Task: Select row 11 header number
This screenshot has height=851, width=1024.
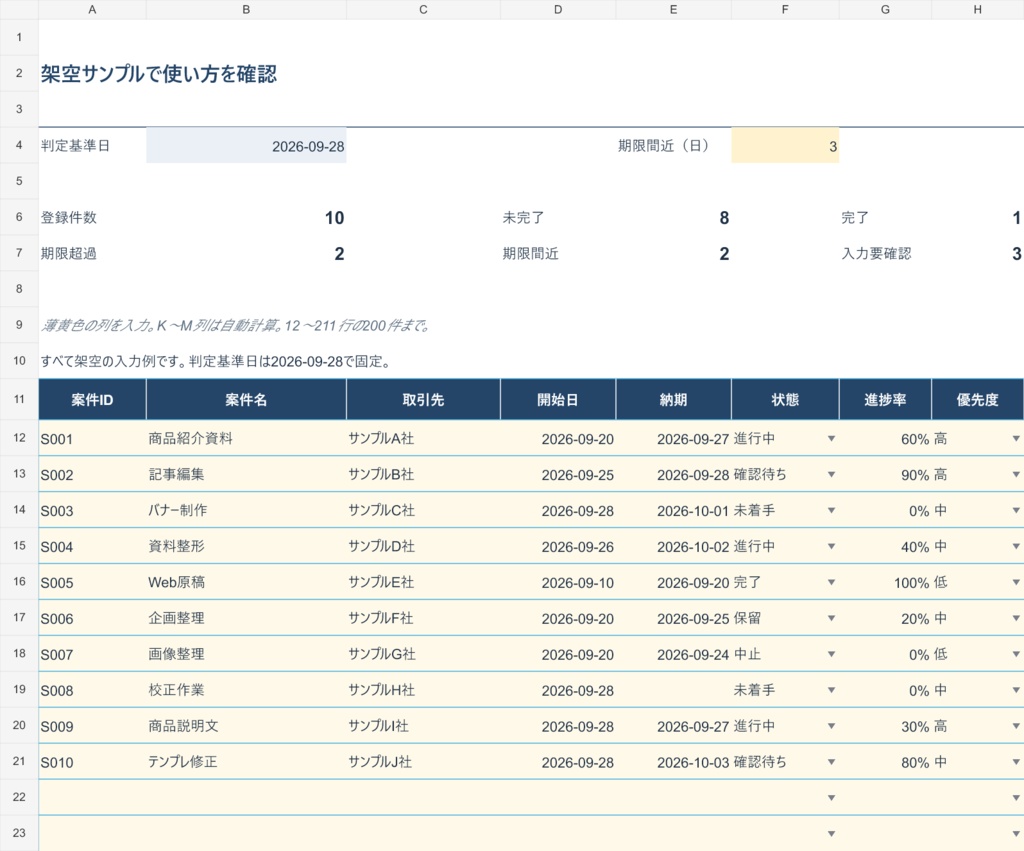Action: tap(19, 399)
